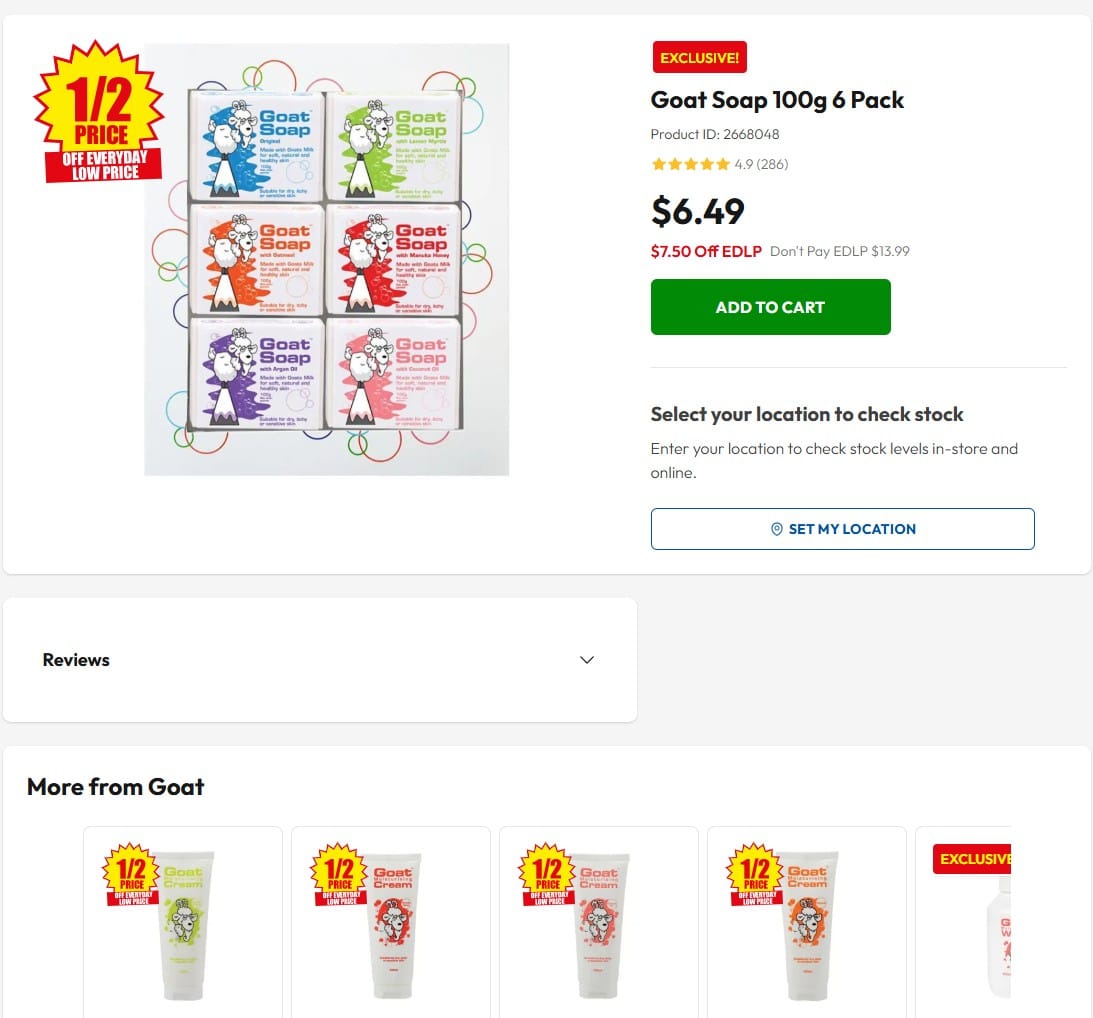Open the Goat Soap 6 pack product image
The height and width of the screenshot is (1018, 1093).
click(326, 259)
